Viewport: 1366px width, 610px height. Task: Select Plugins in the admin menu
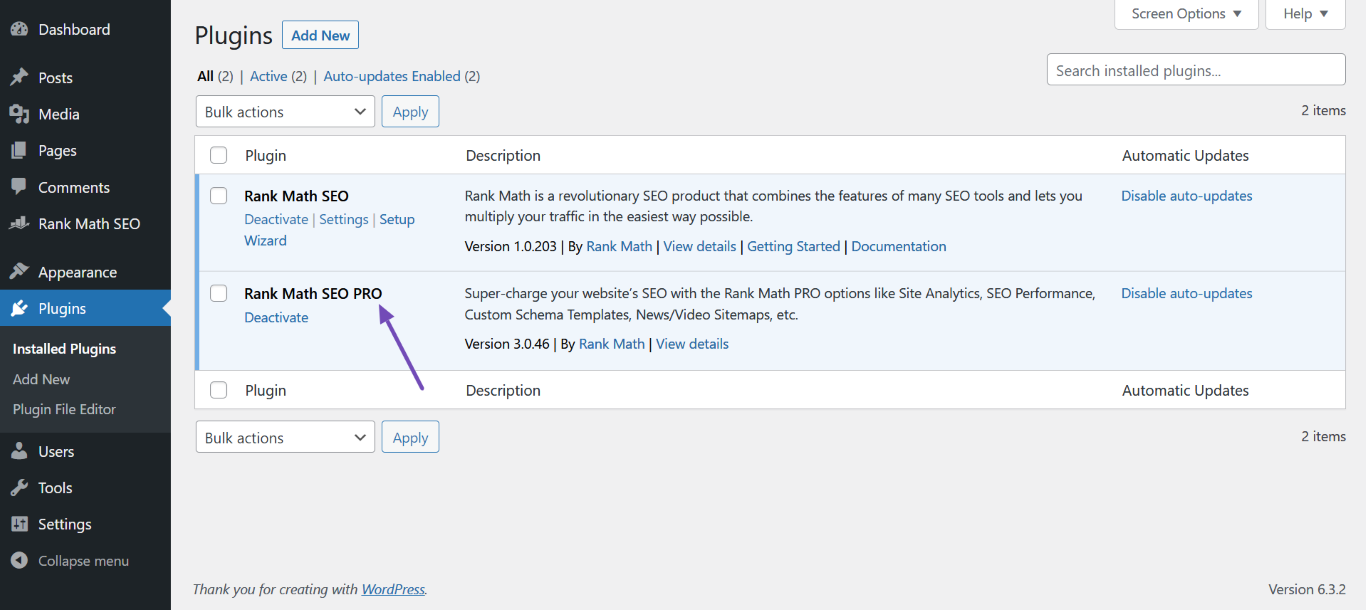(x=85, y=308)
